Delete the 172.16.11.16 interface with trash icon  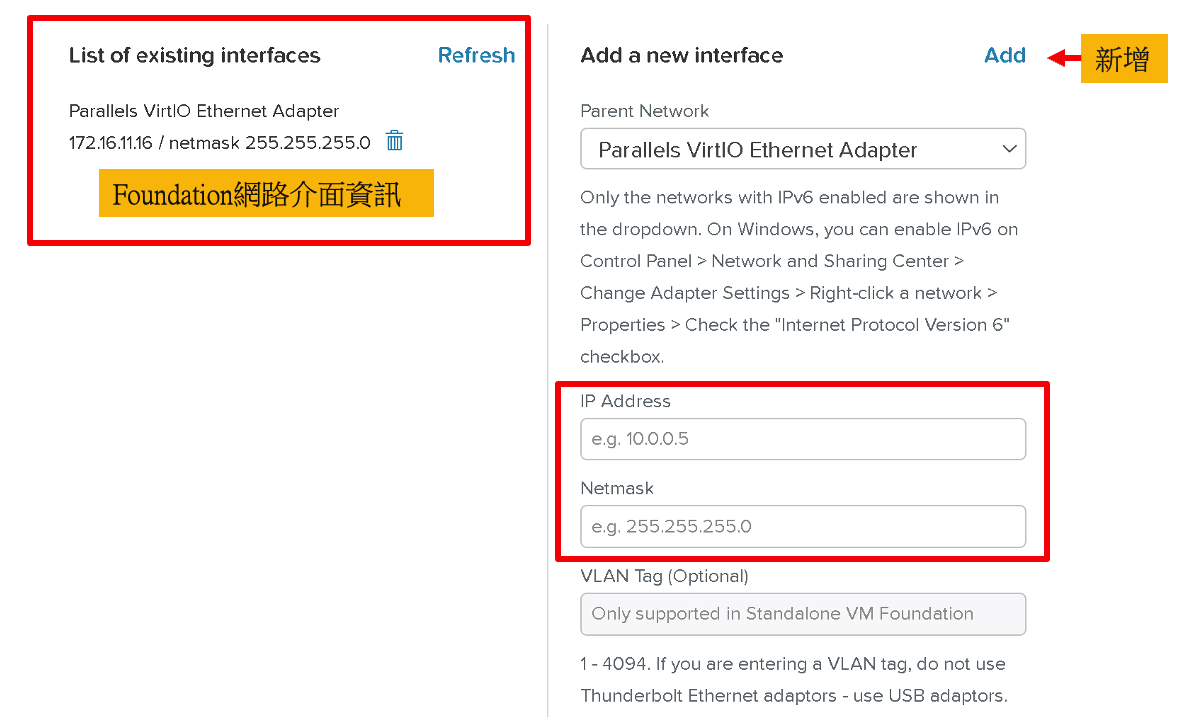click(x=394, y=141)
